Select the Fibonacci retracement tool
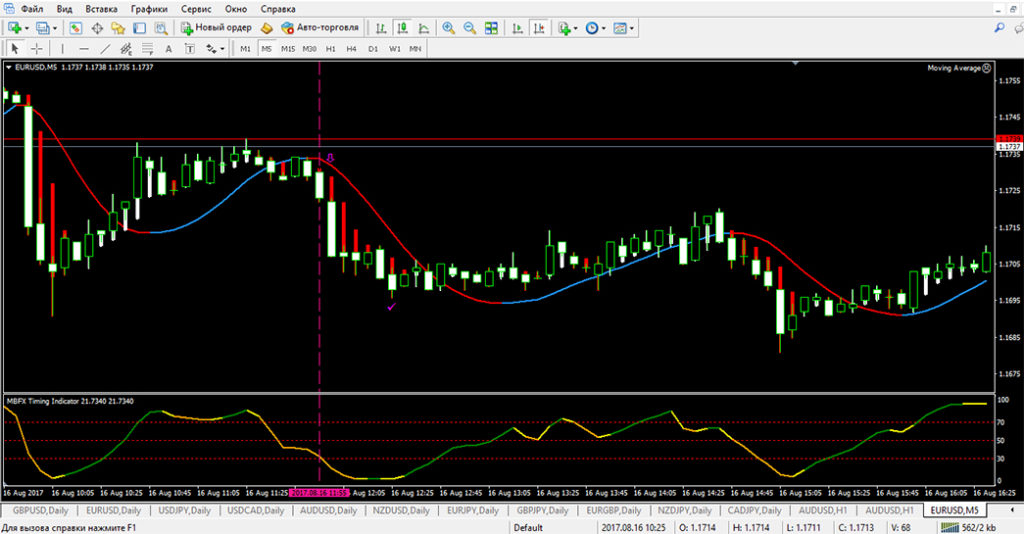Image resolution: width=1024 pixels, height=534 pixels. [x=148, y=49]
